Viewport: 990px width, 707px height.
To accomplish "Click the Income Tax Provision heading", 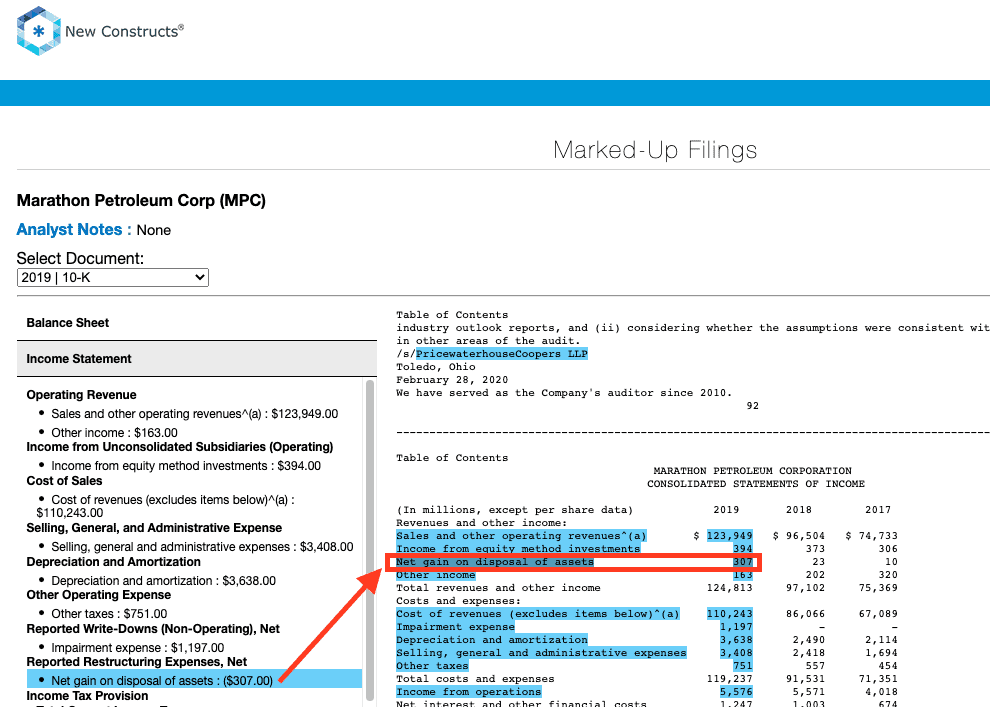I will click(87, 696).
